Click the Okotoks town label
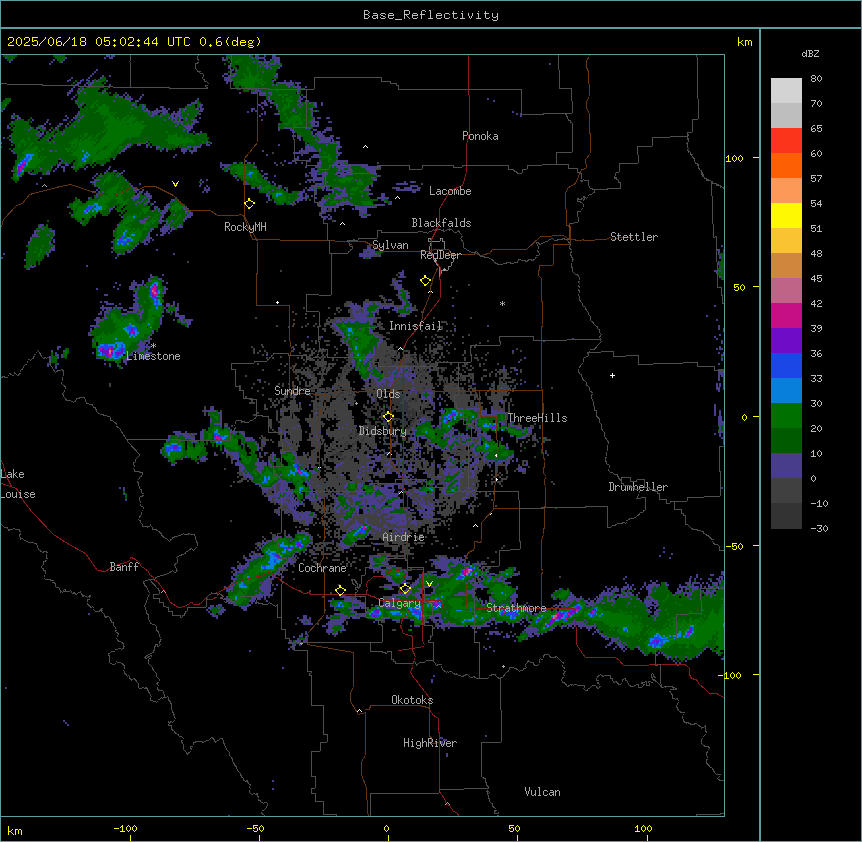862x842 pixels. click(412, 700)
